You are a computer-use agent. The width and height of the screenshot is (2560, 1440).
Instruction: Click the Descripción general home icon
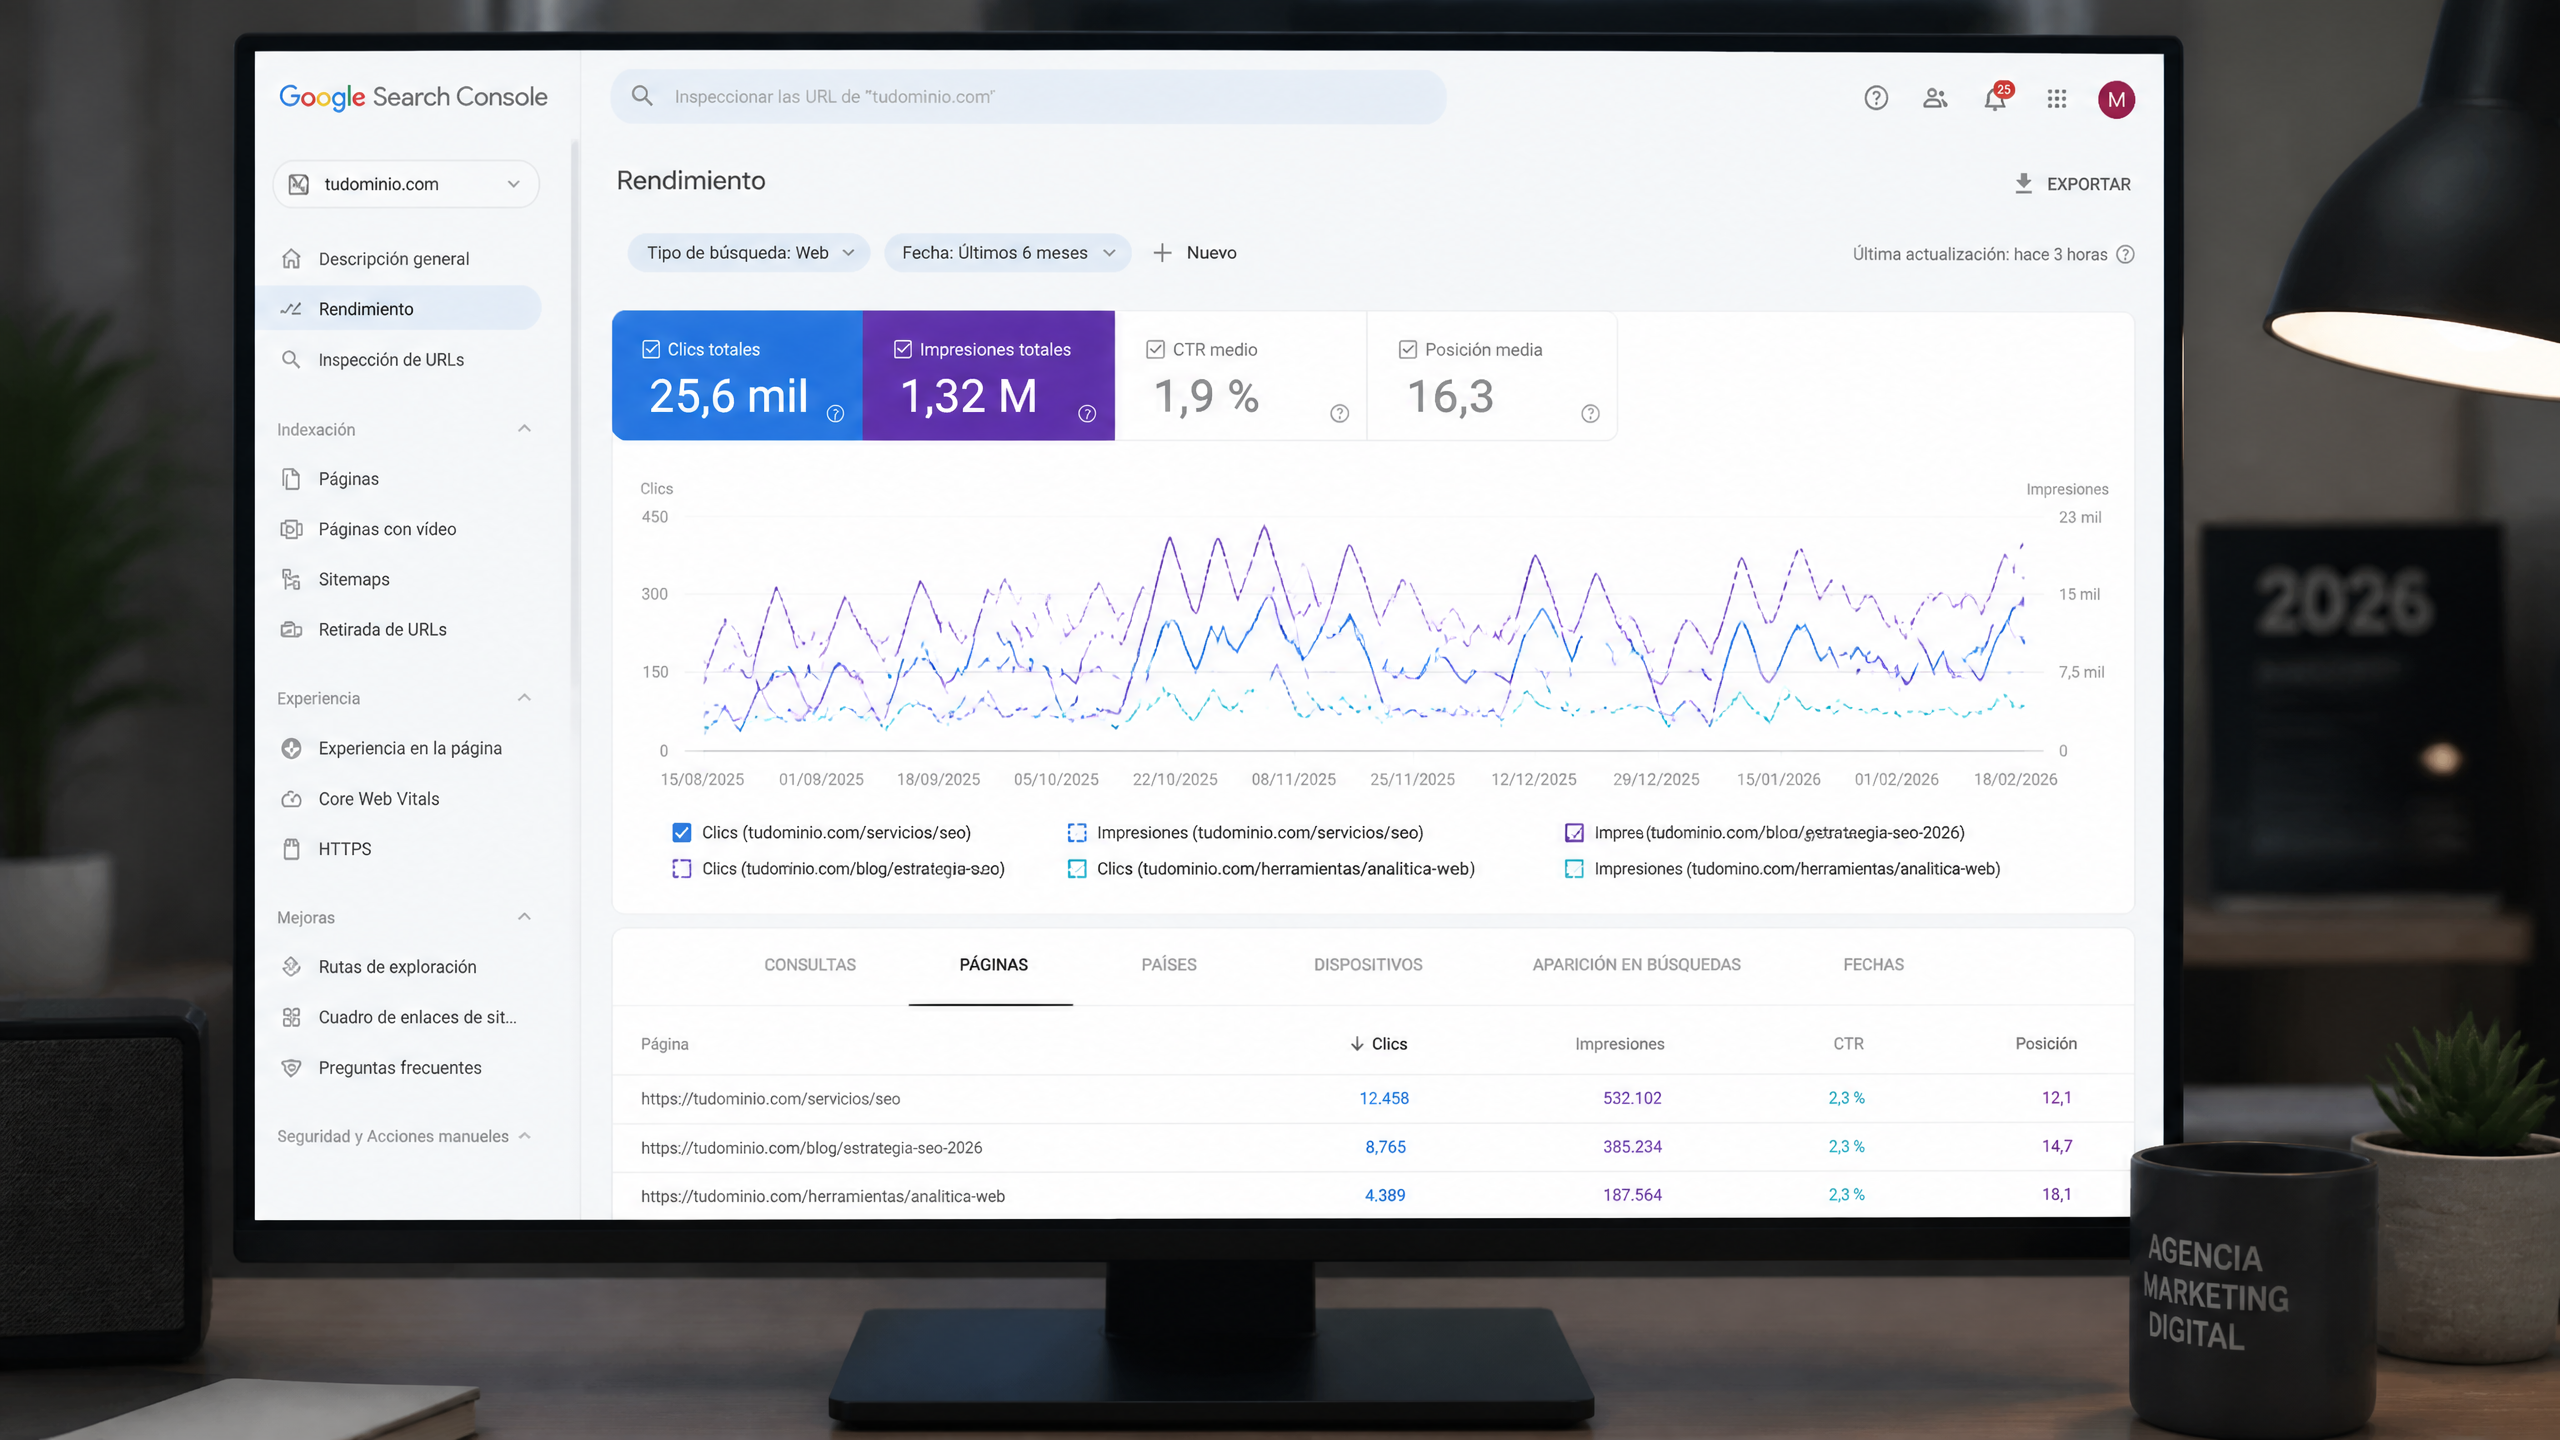coord(291,259)
